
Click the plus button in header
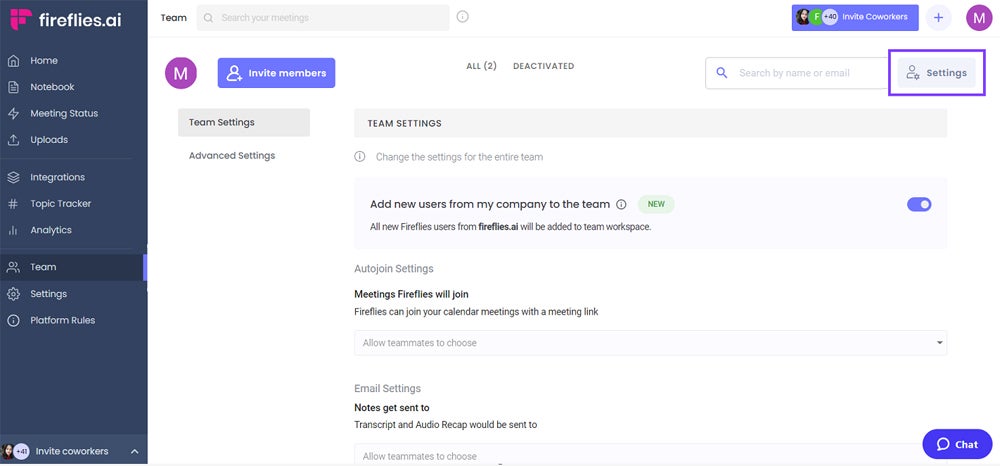tap(938, 18)
